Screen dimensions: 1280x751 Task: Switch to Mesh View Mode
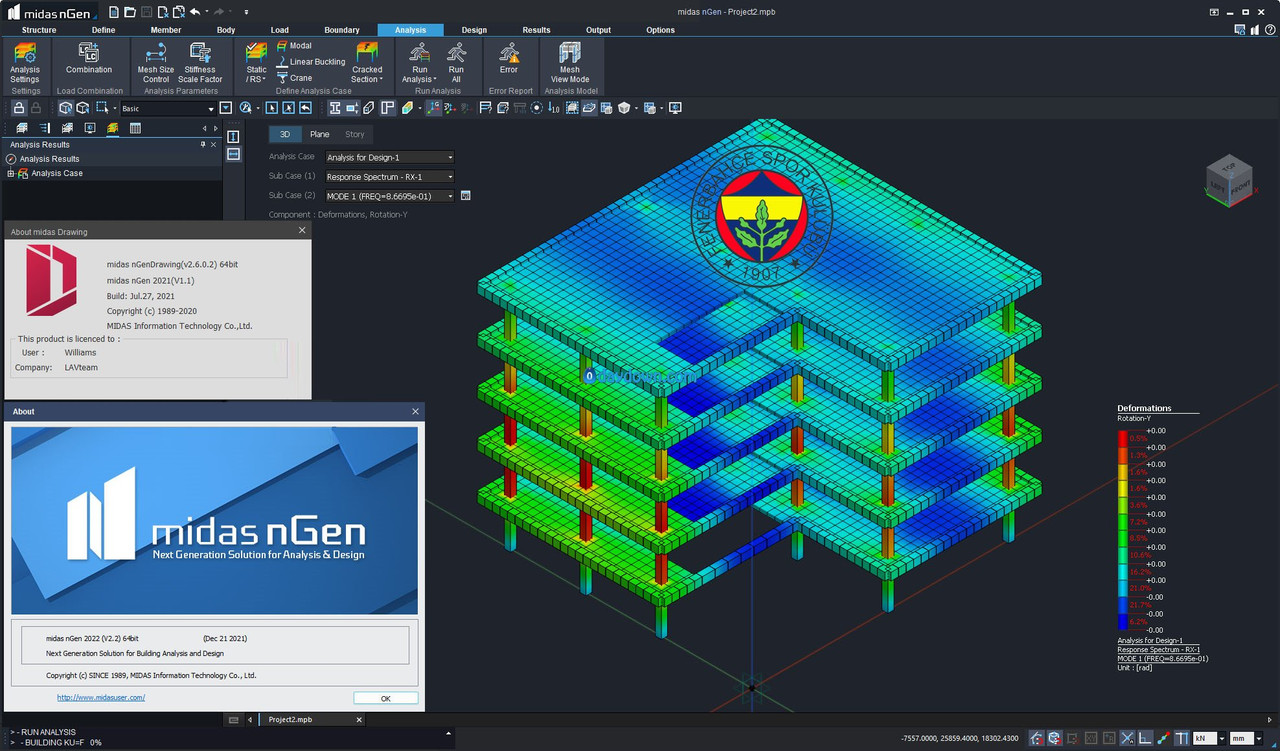570,63
